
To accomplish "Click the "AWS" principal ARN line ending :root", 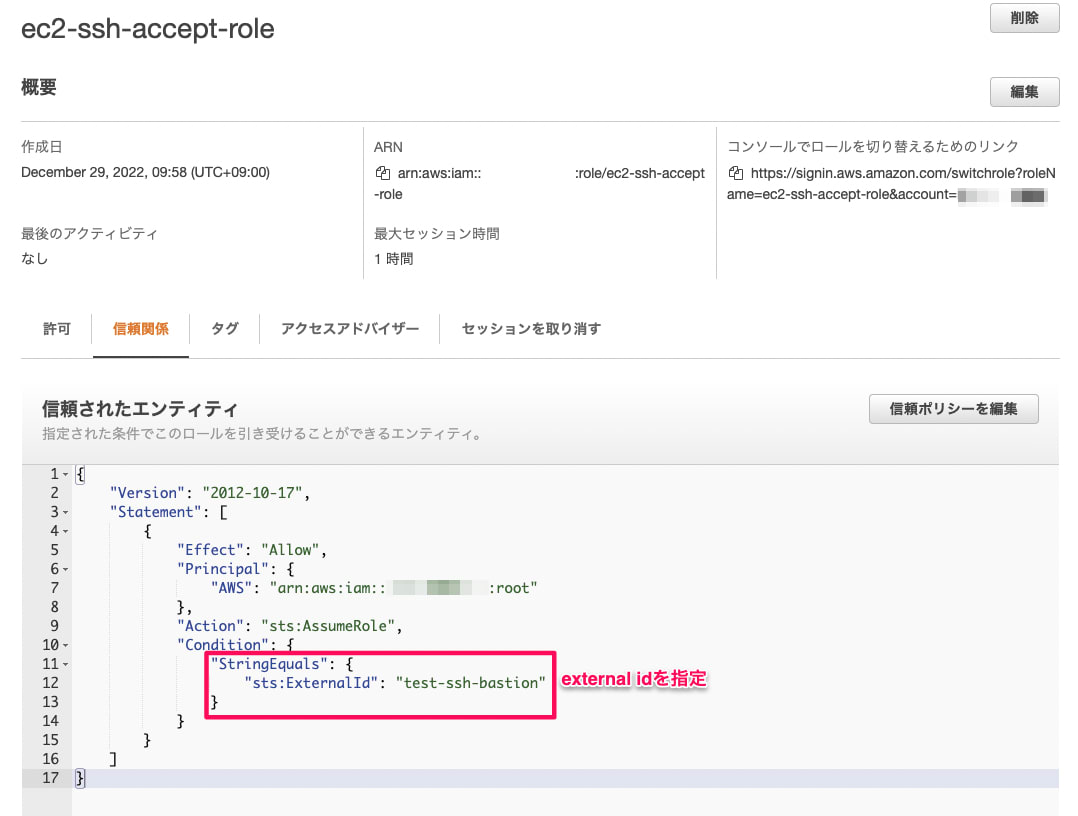I will 374,588.
